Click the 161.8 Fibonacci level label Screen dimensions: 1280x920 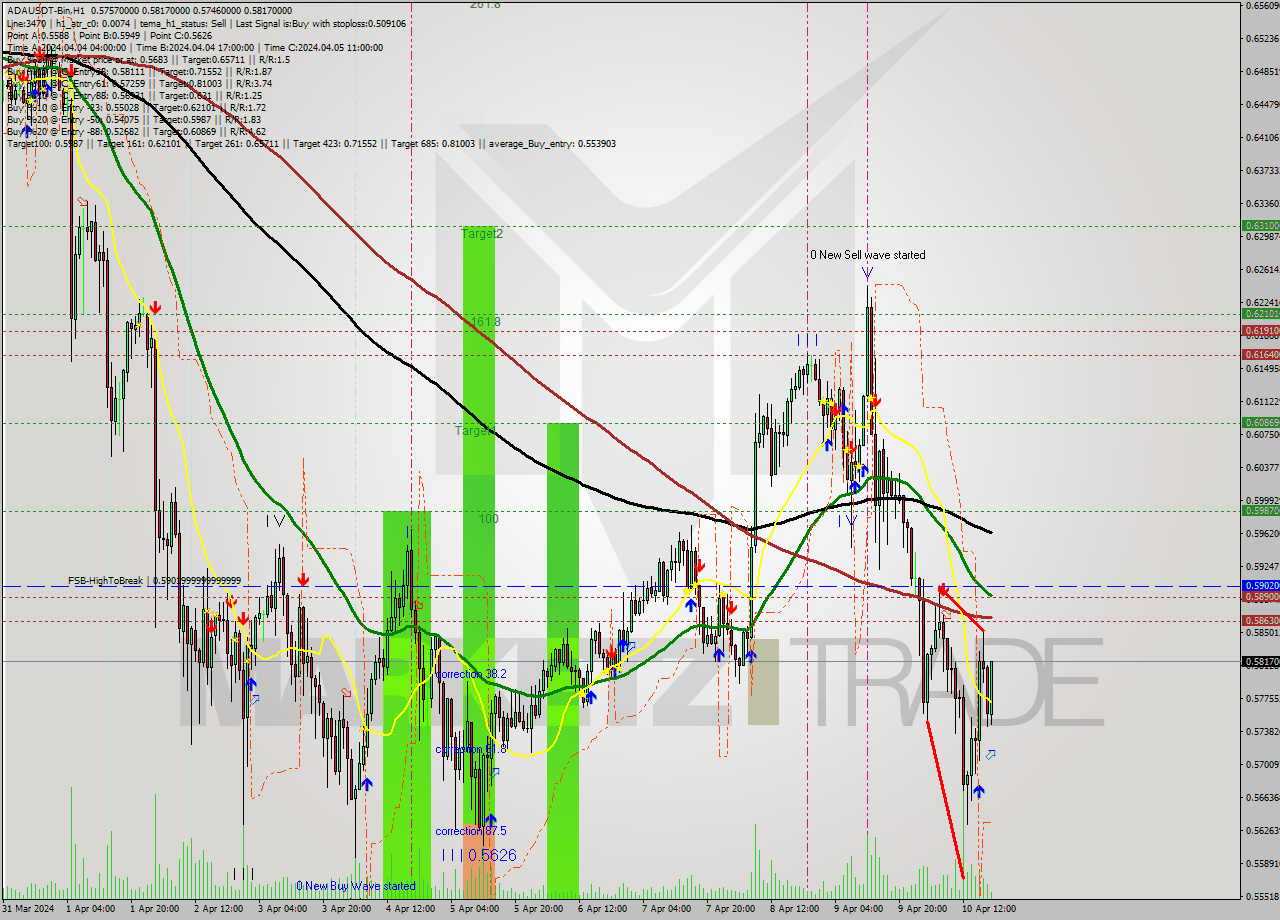click(485, 322)
